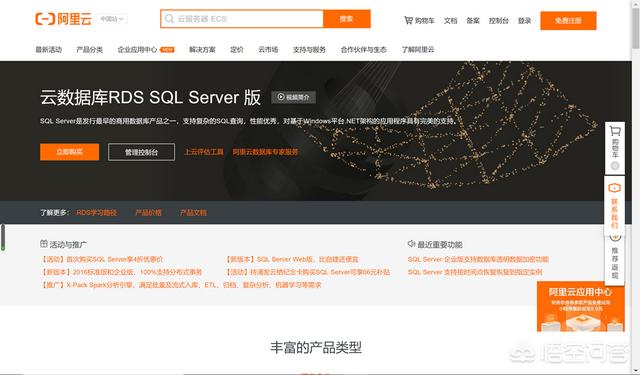Click the 管理控制台 button
The height and width of the screenshot is (375, 640).
click(x=141, y=152)
